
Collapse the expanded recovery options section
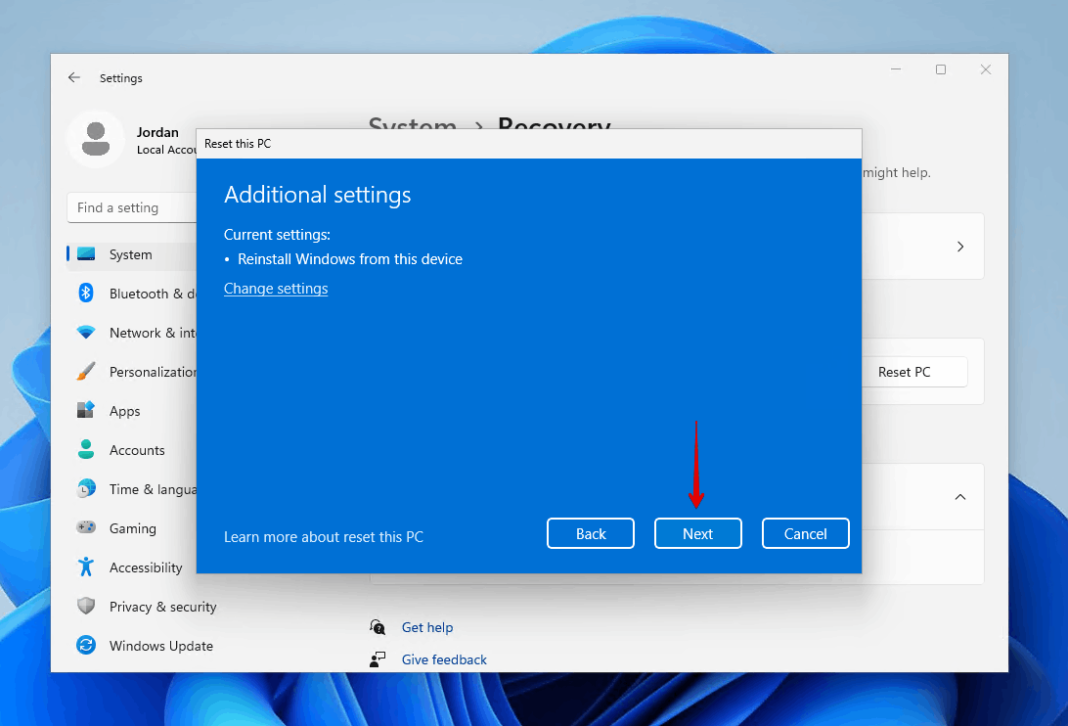(959, 497)
